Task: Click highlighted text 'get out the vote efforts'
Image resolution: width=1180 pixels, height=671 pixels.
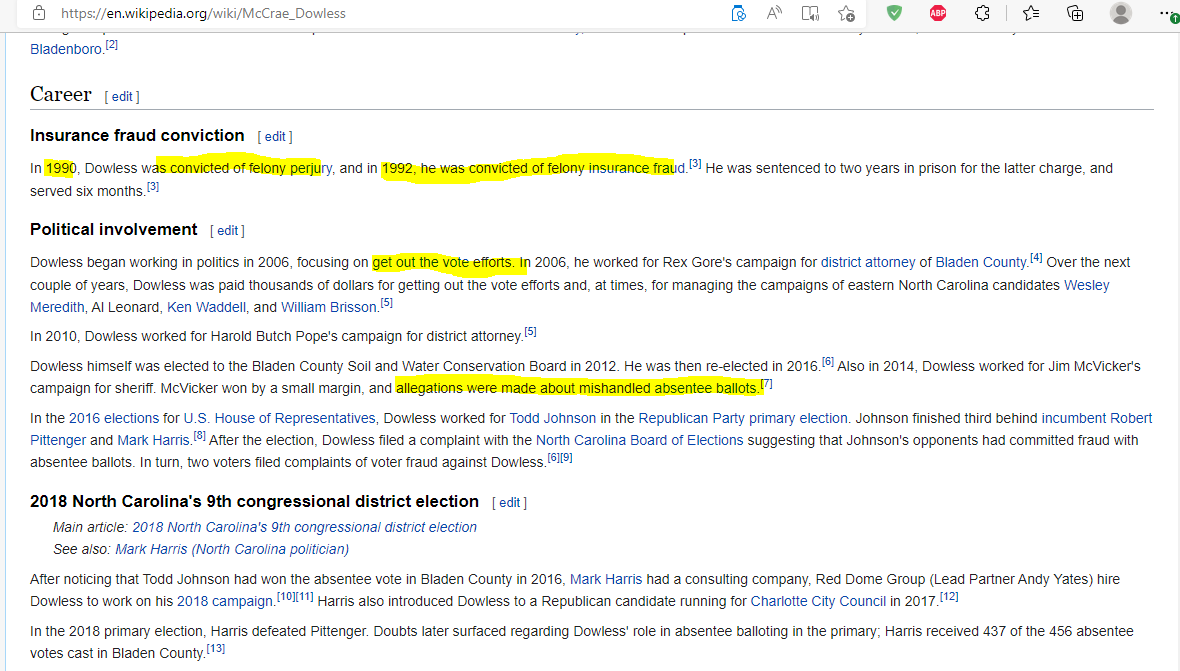Action: click(442, 262)
